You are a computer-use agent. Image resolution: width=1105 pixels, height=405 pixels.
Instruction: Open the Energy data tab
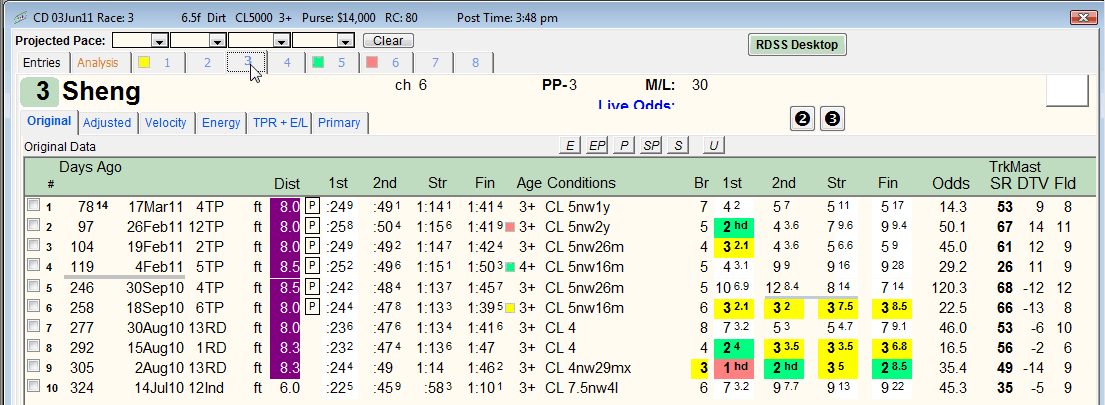point(221,123)
